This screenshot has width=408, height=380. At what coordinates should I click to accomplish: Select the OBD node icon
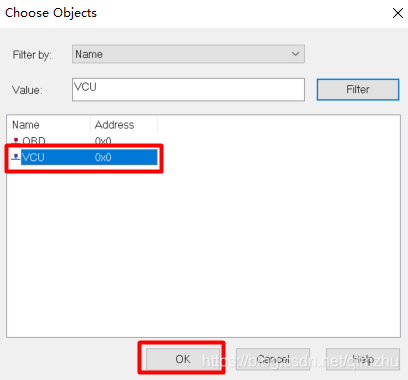(x=16, y=141)
